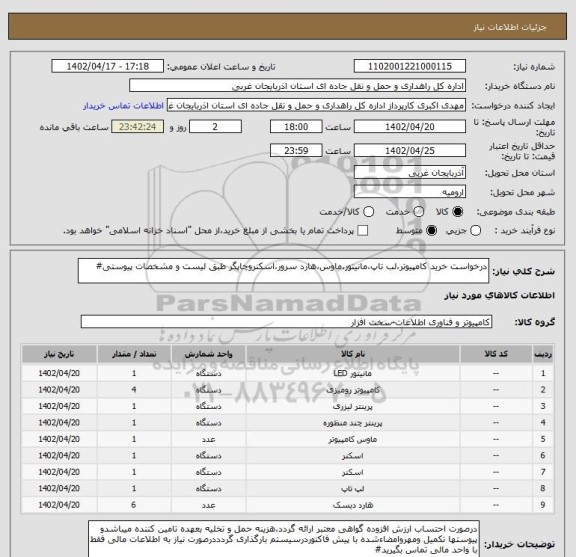The height and width of the screenshot is (557, 576).
Task: Click the remaining time 23:42:24 field
Action: 138,127
